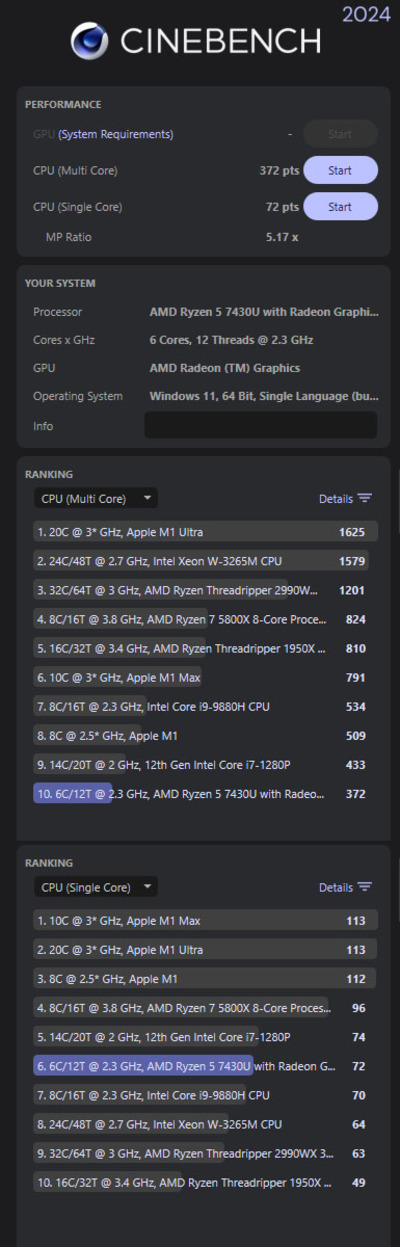Select the Intel Xeon W-3265M entry scoring 1579
The width and height of the screenshot is (400, 1247).
pyautogui.click(x=205, y=562)
